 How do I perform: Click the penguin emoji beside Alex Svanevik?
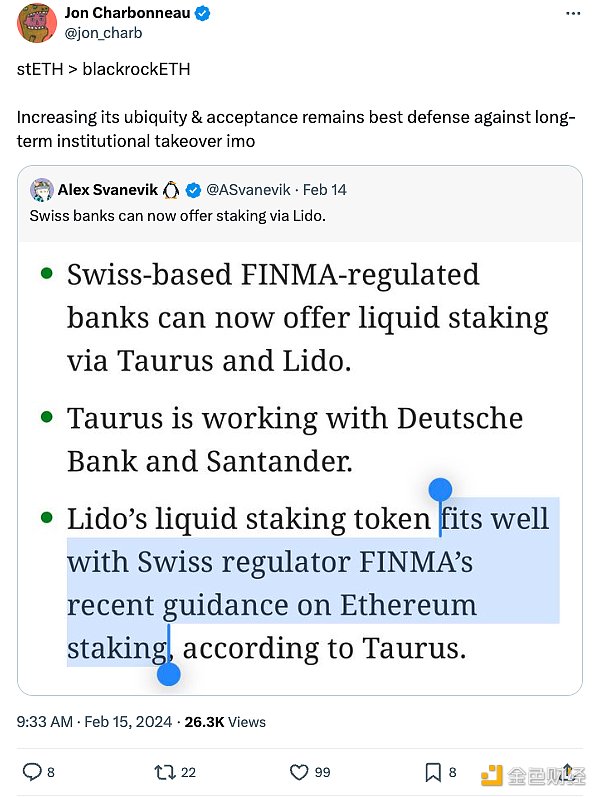(171, 190)
